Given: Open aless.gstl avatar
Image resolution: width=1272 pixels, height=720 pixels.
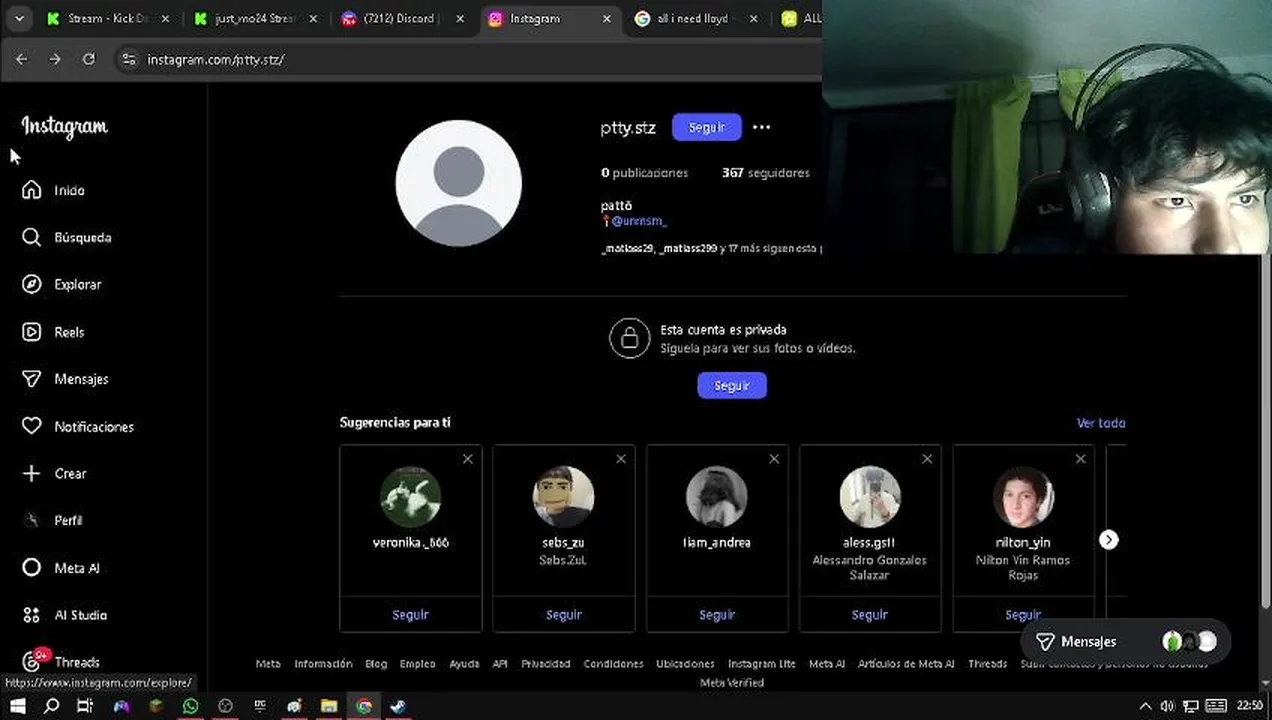Looking at the screenshot, I should pyautogui.click(x=870, y=497).
